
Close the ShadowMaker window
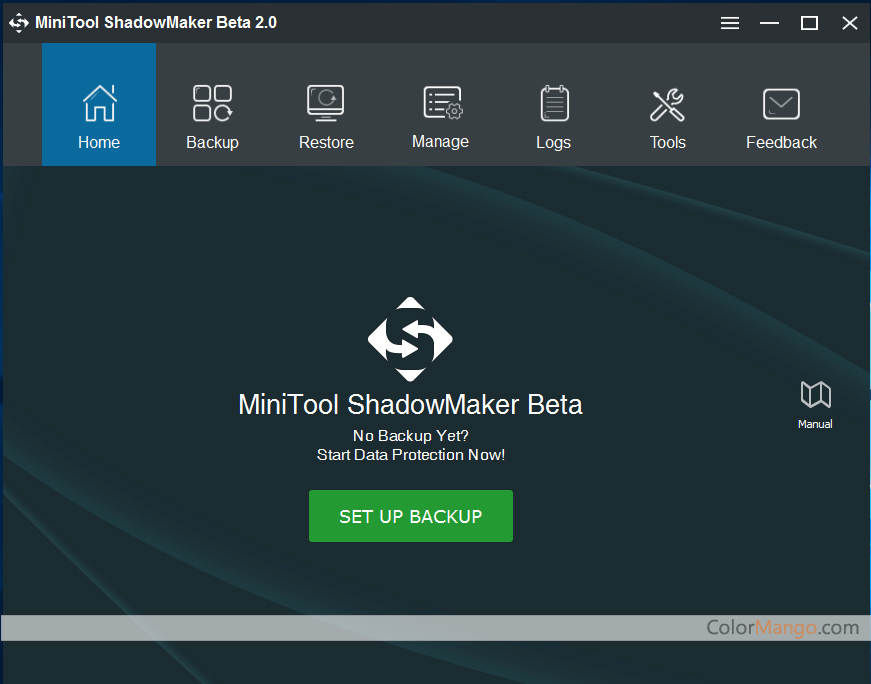(849, 23)
